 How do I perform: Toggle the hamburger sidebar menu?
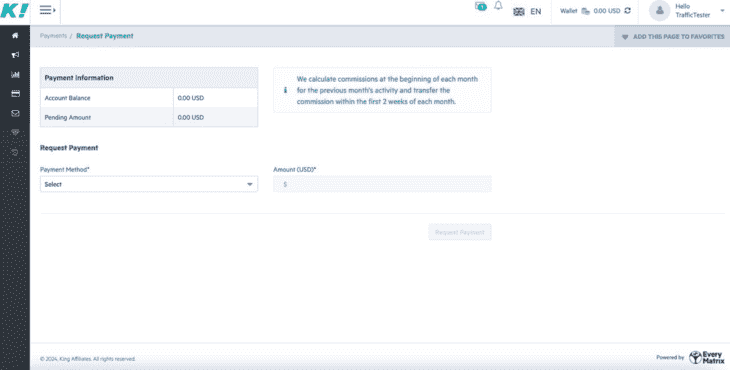click(47, 10)
